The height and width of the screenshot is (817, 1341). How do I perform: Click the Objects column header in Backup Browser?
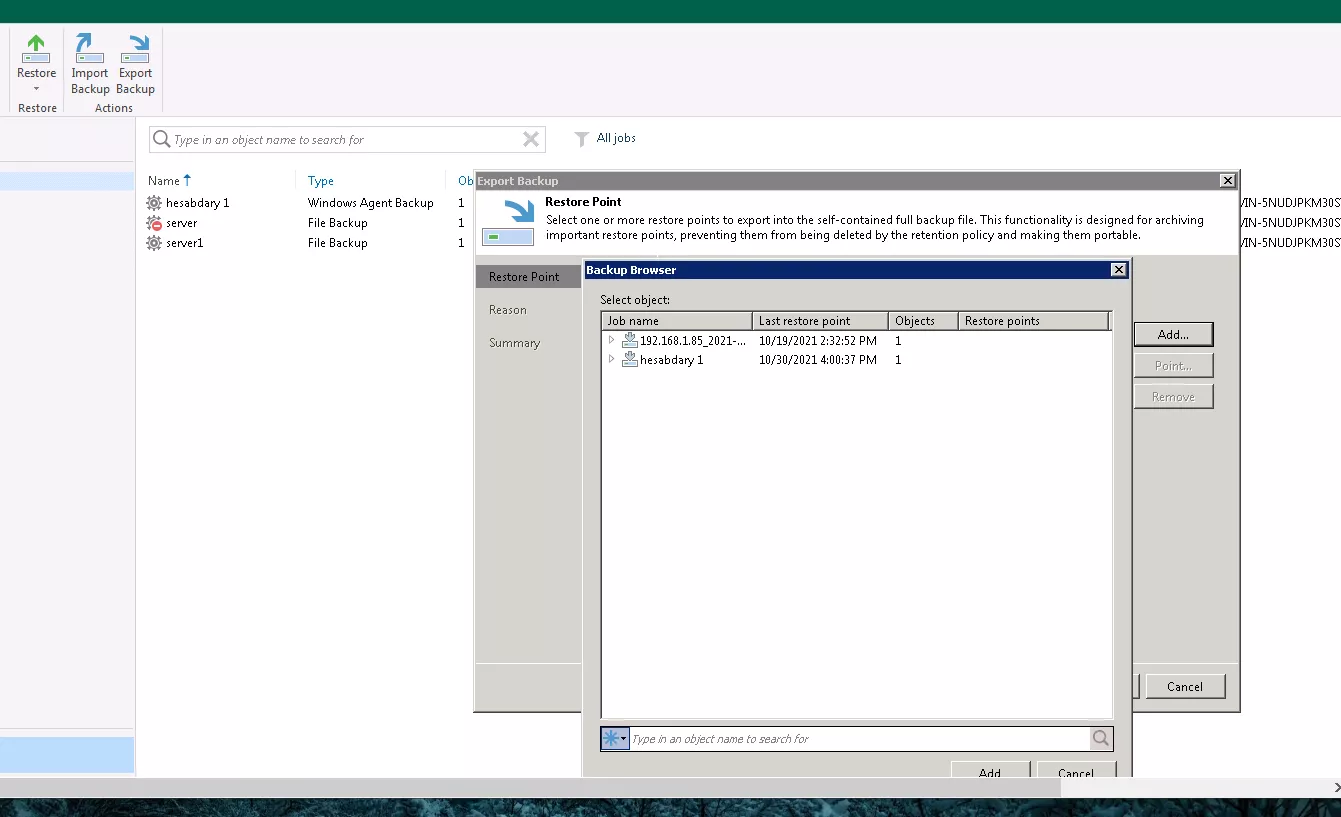pyautogui.click(x=923, y=321)
